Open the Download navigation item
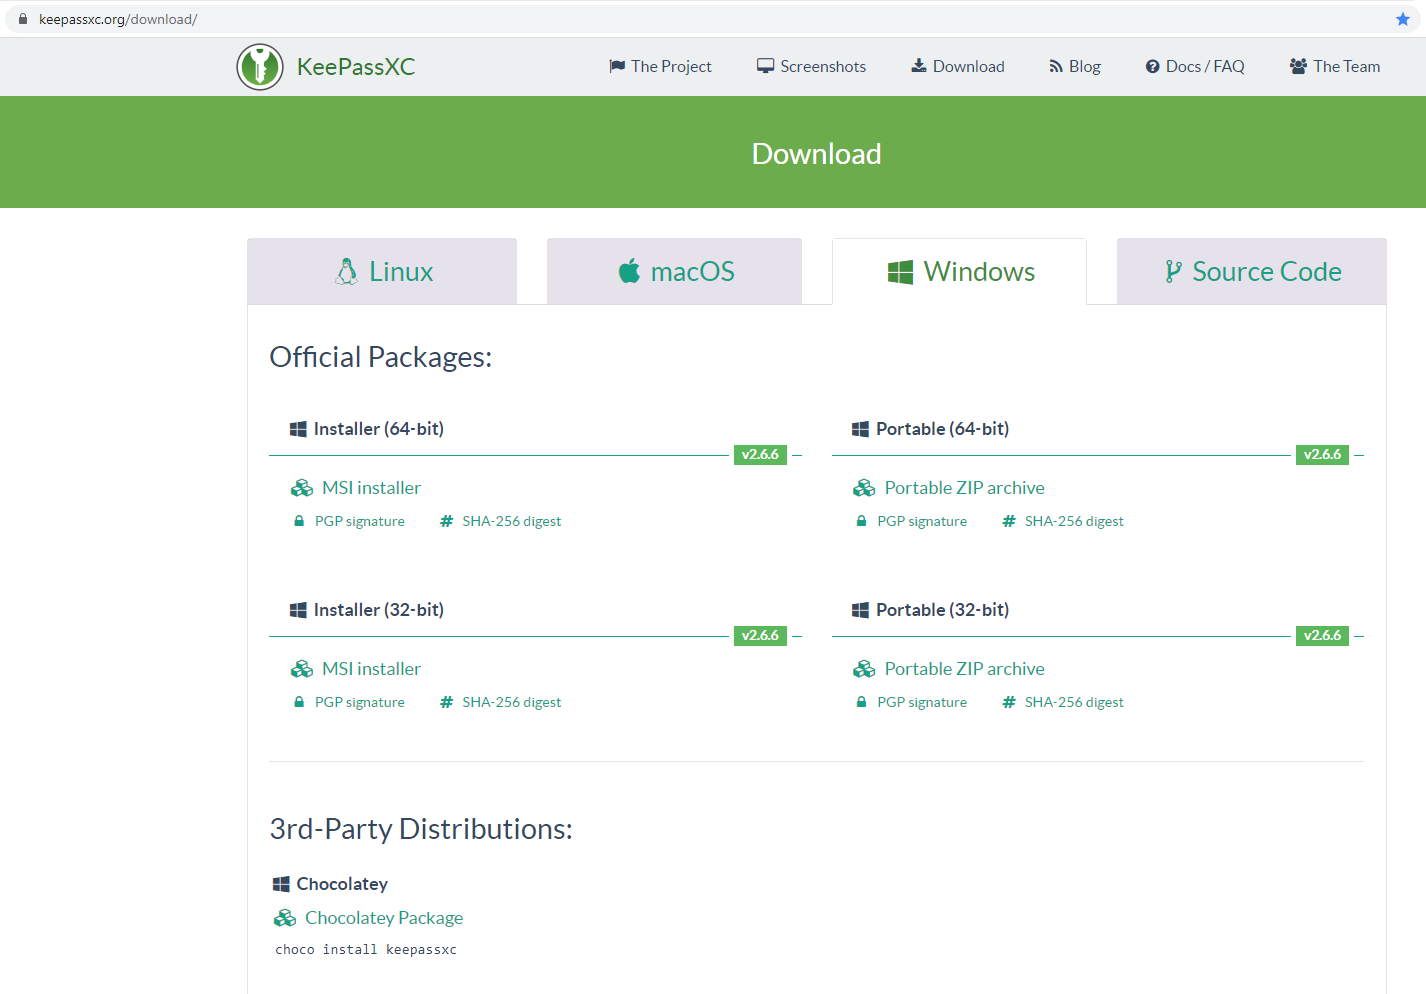 pos(957,66)
